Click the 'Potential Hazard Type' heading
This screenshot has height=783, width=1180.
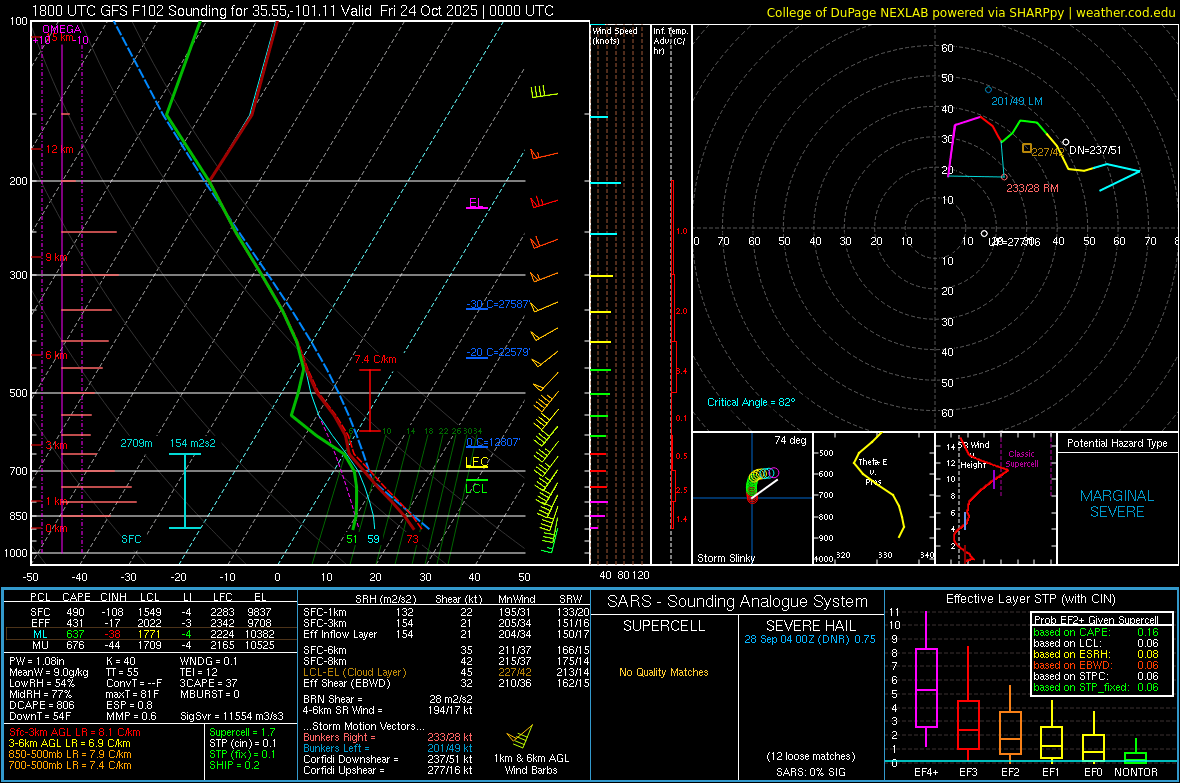[1117, 443]
